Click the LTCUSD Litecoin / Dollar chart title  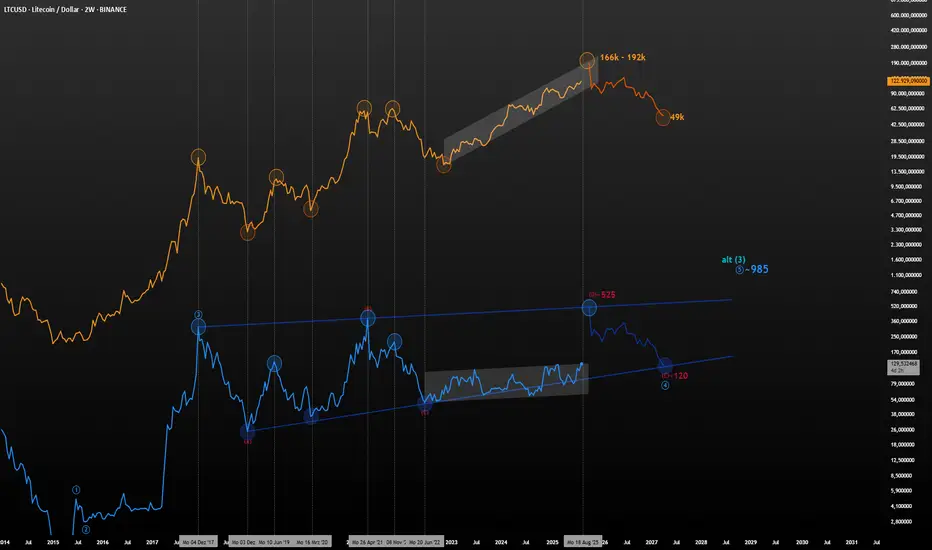click(x=65, y=10)
